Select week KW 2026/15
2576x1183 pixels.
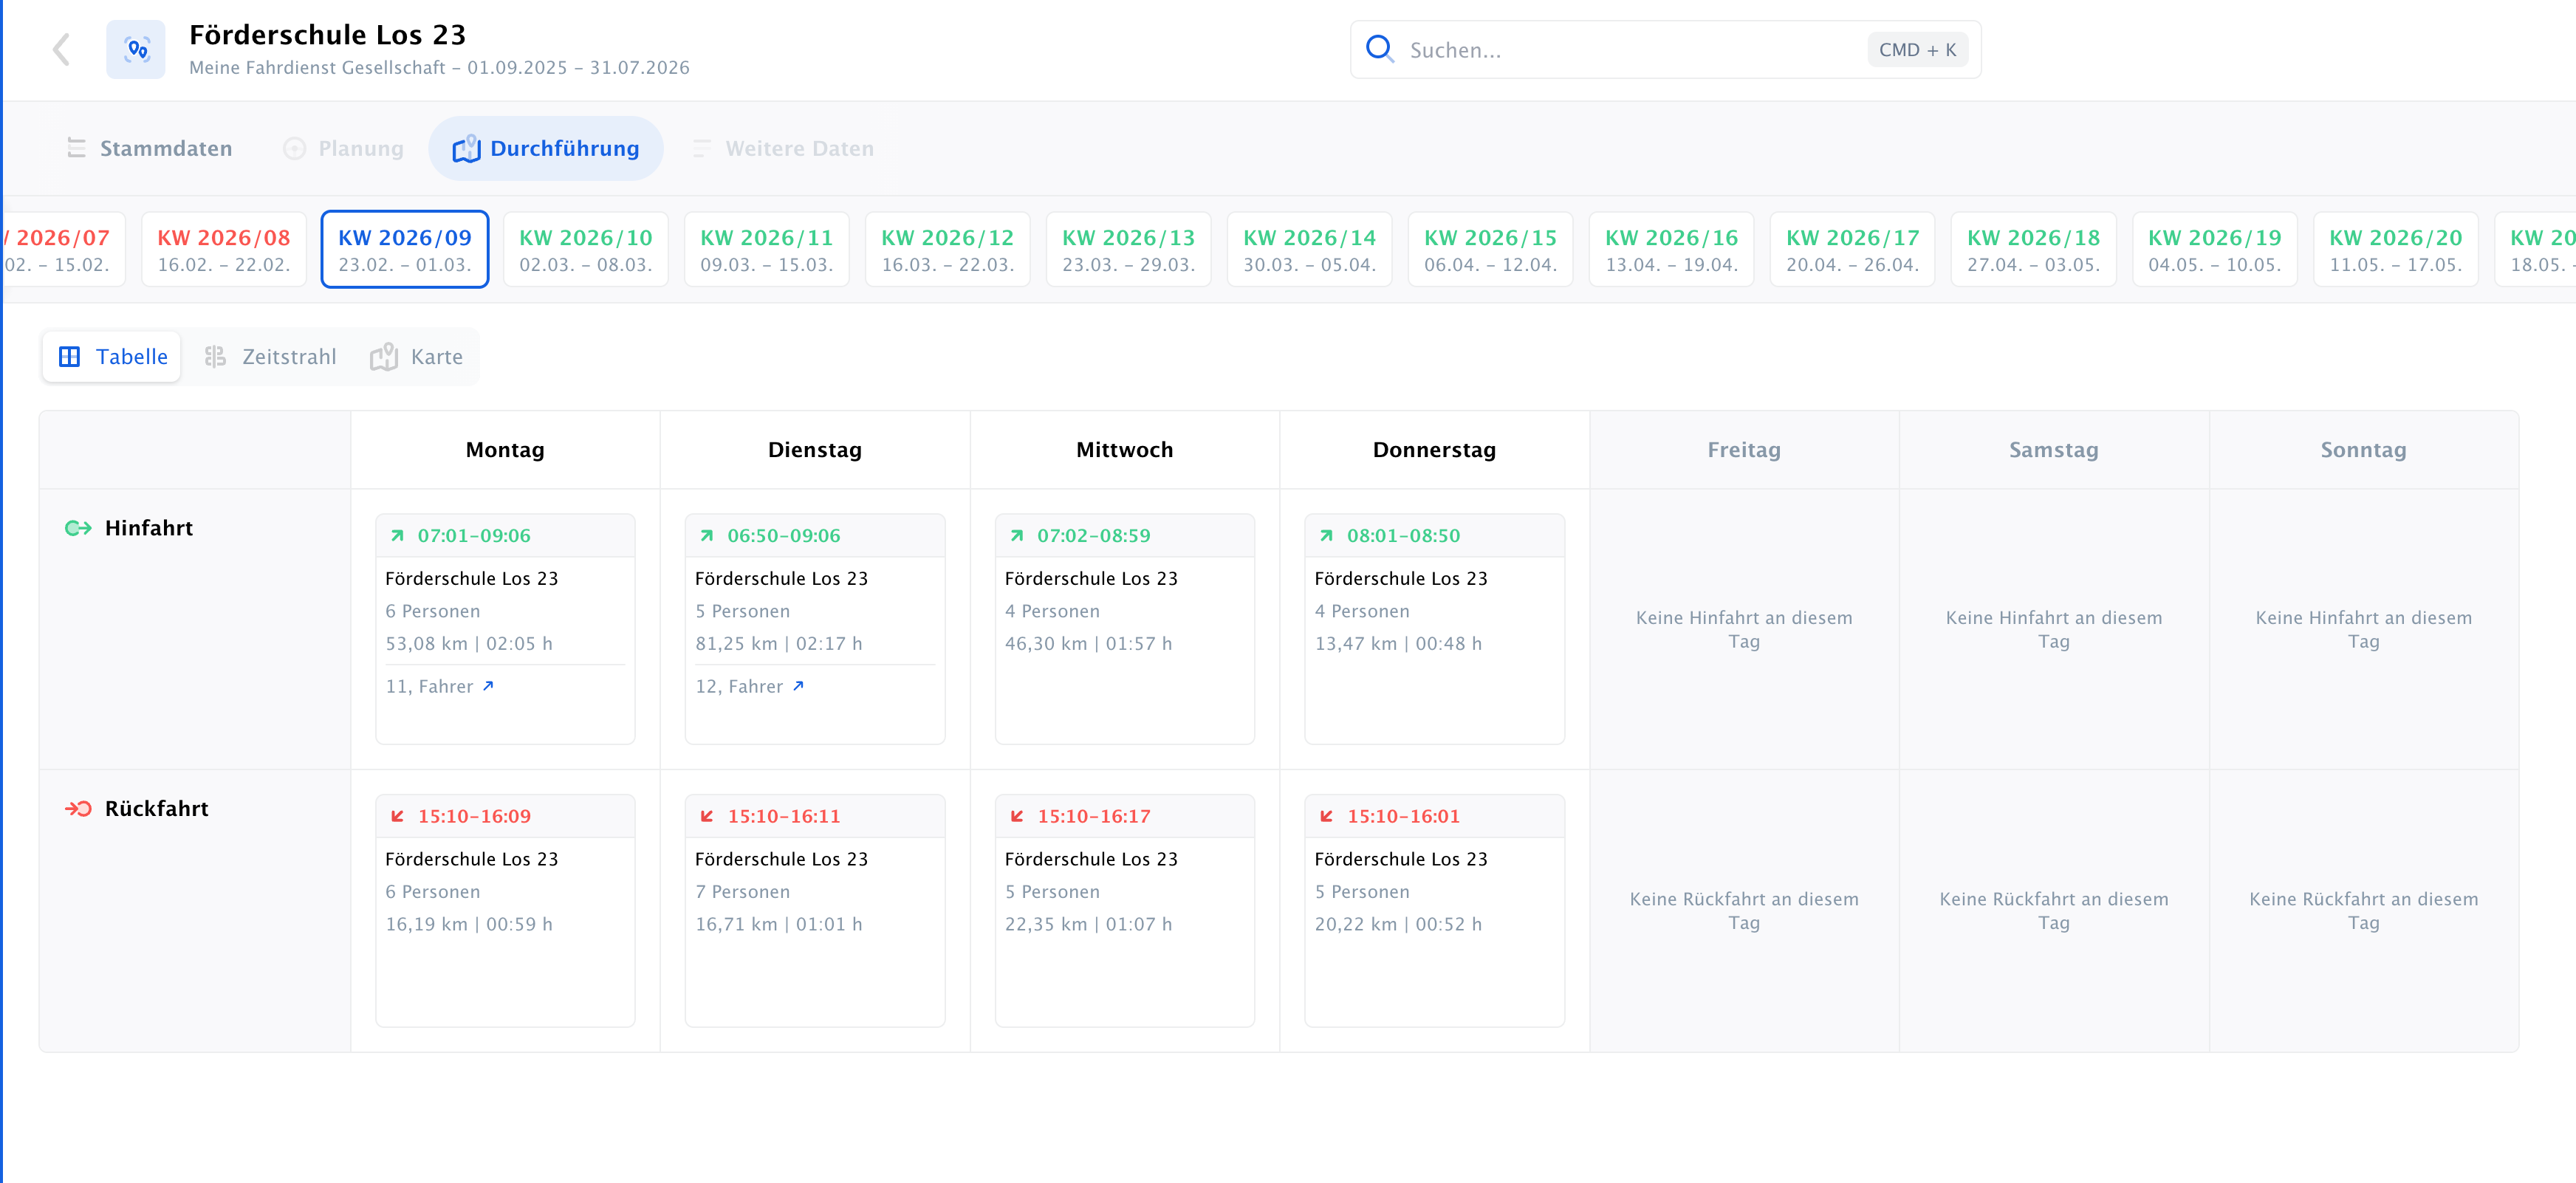tap(1490, 249)
